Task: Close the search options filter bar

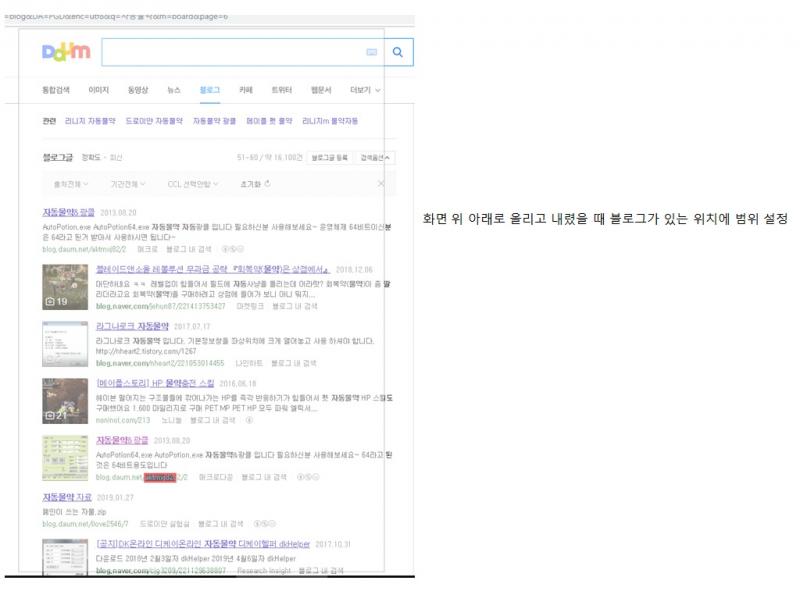Action: (380, 184)
